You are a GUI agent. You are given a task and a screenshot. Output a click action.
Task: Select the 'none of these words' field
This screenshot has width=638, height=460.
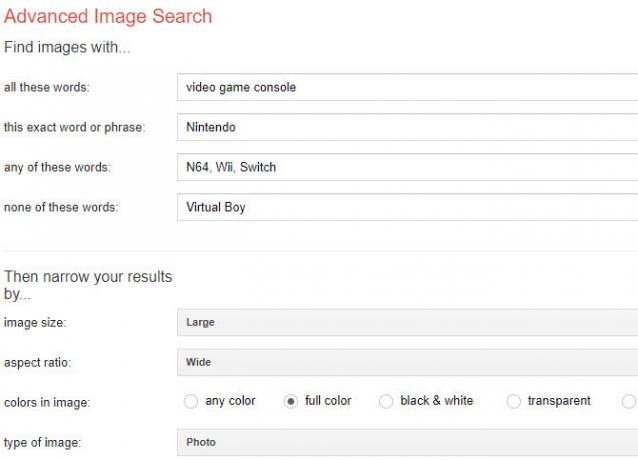point(407,207)
